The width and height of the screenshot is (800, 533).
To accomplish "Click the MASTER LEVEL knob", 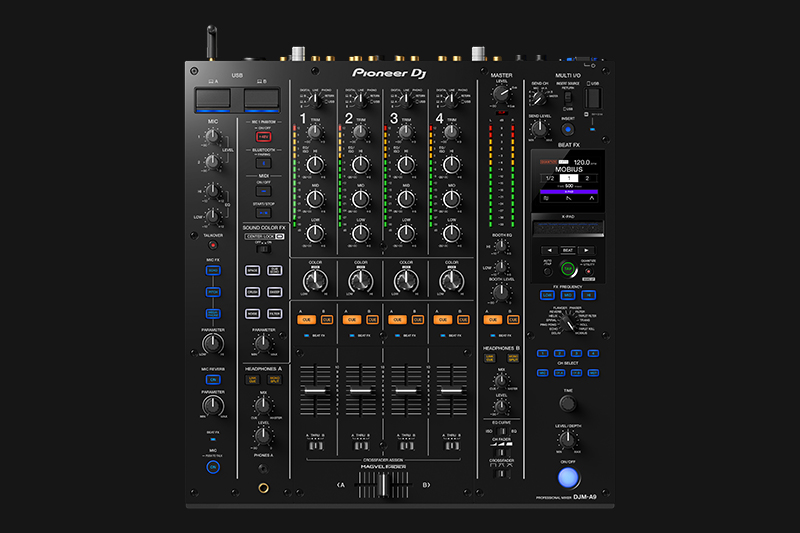I will (501, 94).
